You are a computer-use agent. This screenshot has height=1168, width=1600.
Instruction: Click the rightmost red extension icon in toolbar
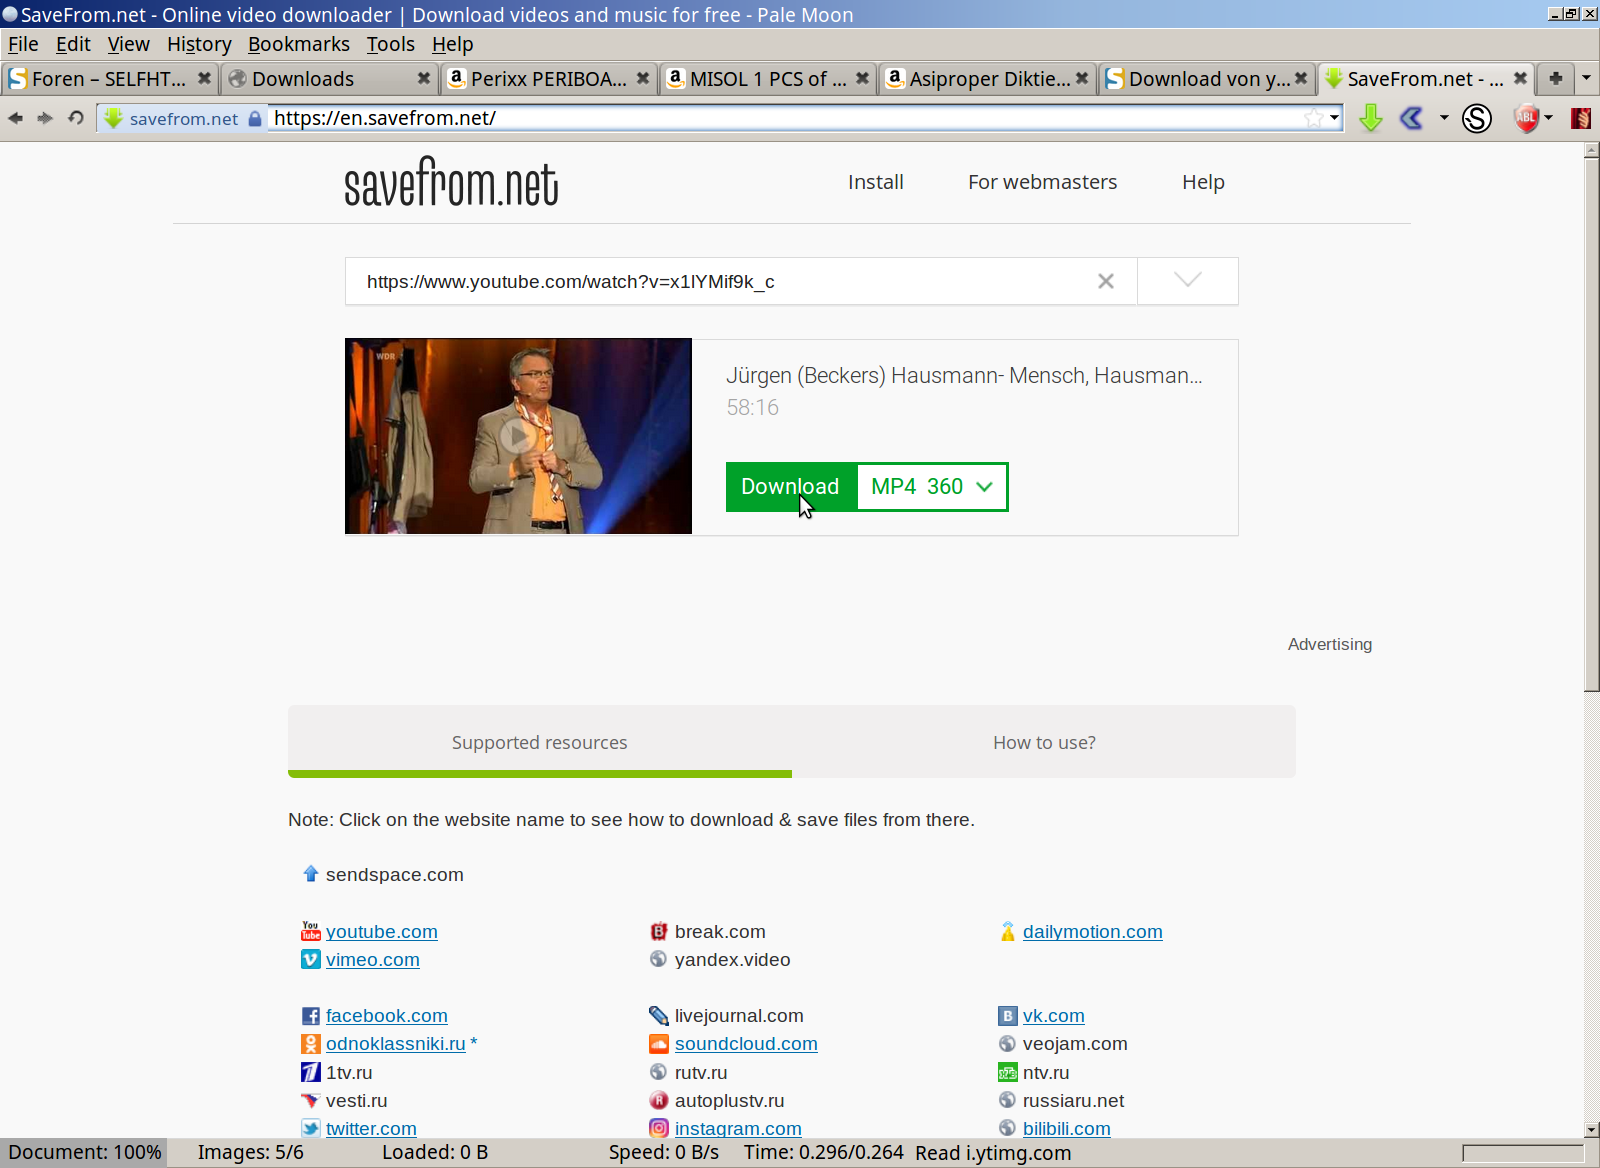point(1581,118)
